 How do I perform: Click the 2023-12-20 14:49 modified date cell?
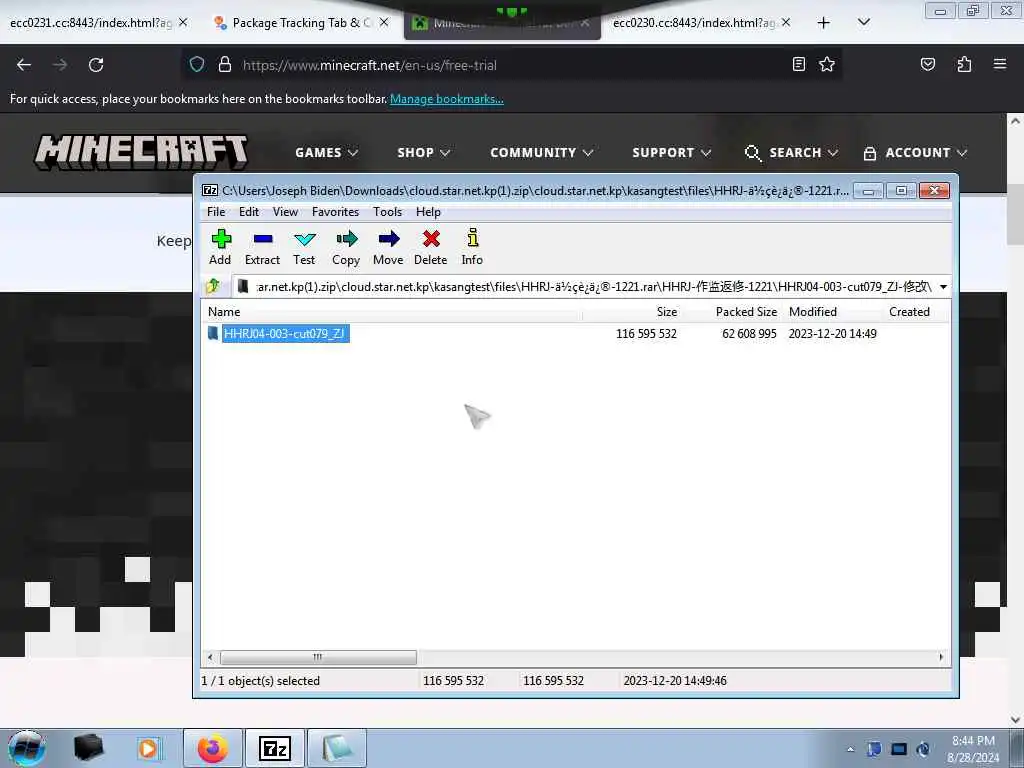tap(832, 334)
